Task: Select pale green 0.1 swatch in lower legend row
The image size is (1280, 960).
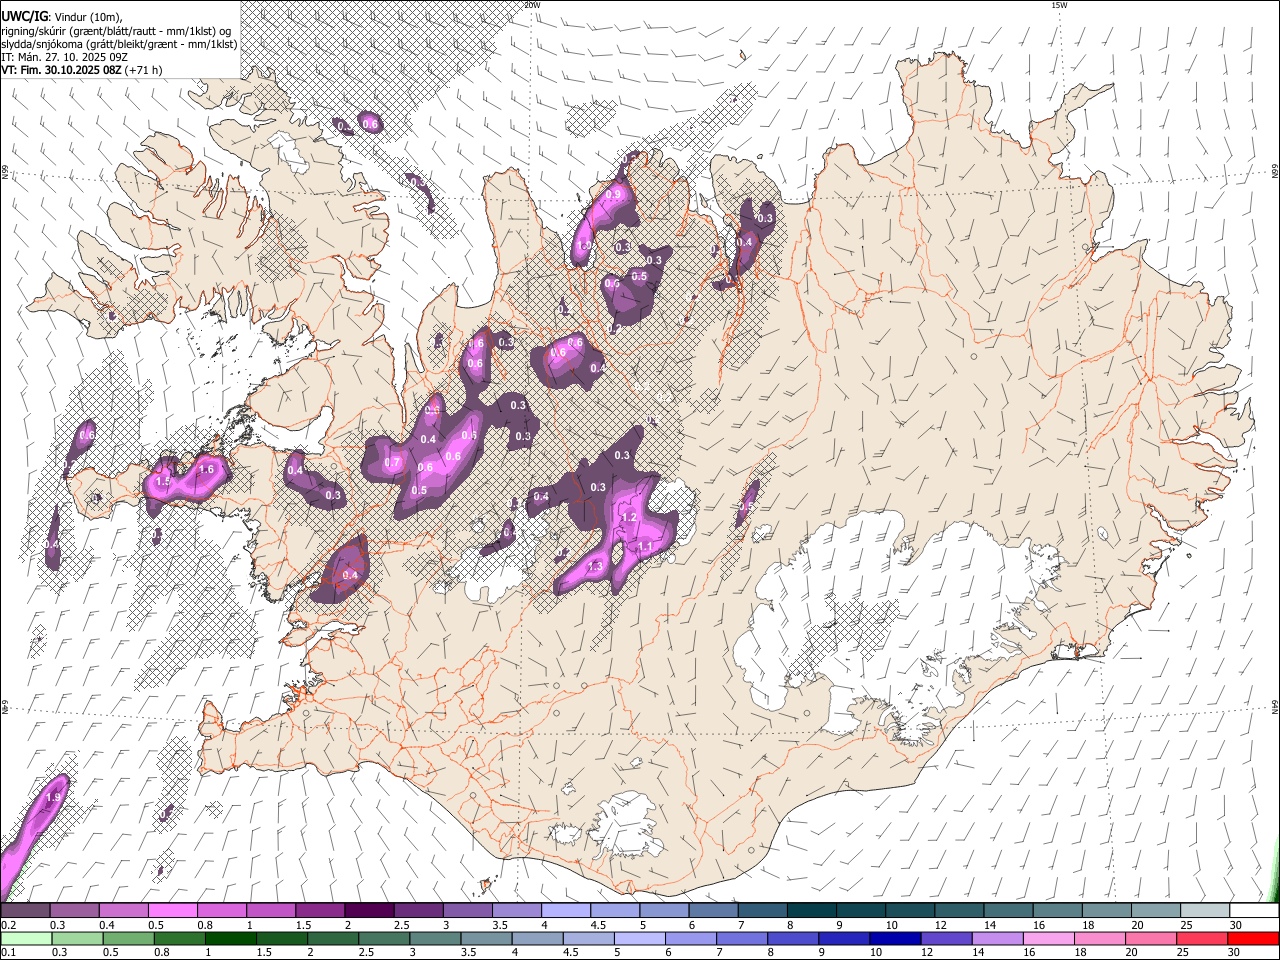Action: pyautogui.click(x=25, y=938)
